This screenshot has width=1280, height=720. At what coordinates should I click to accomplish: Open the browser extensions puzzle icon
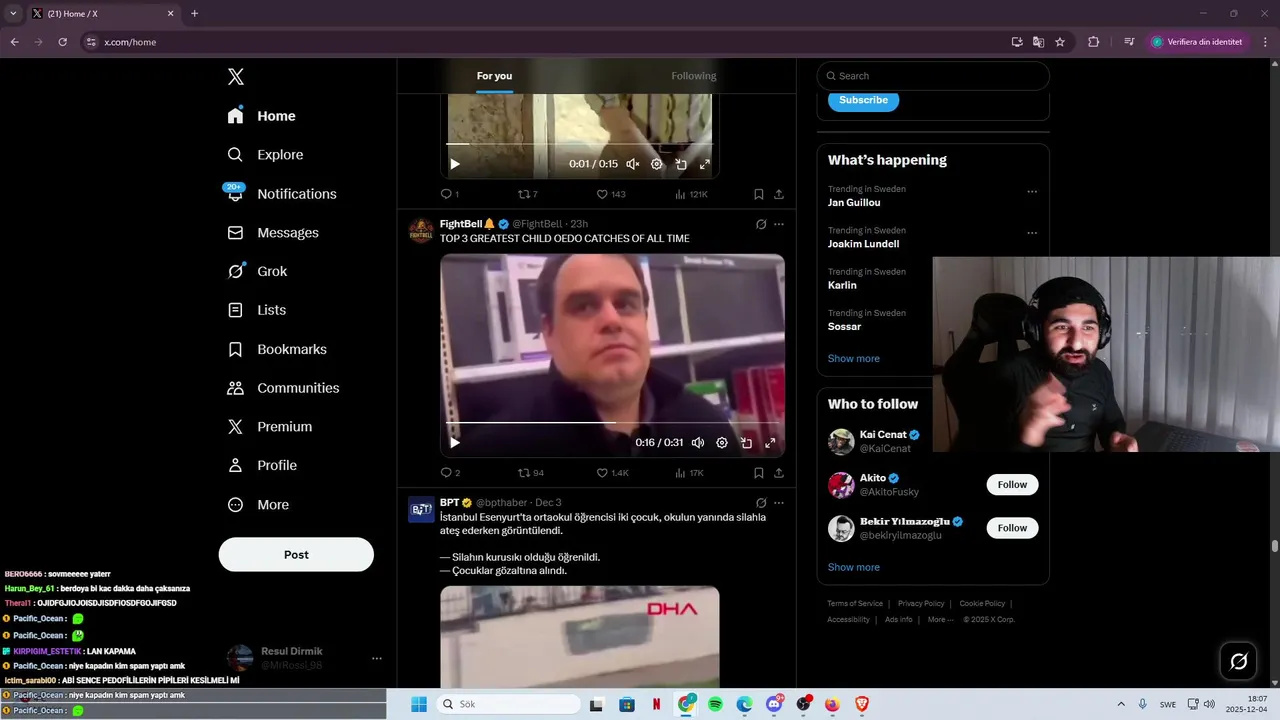click(1093, 42)
